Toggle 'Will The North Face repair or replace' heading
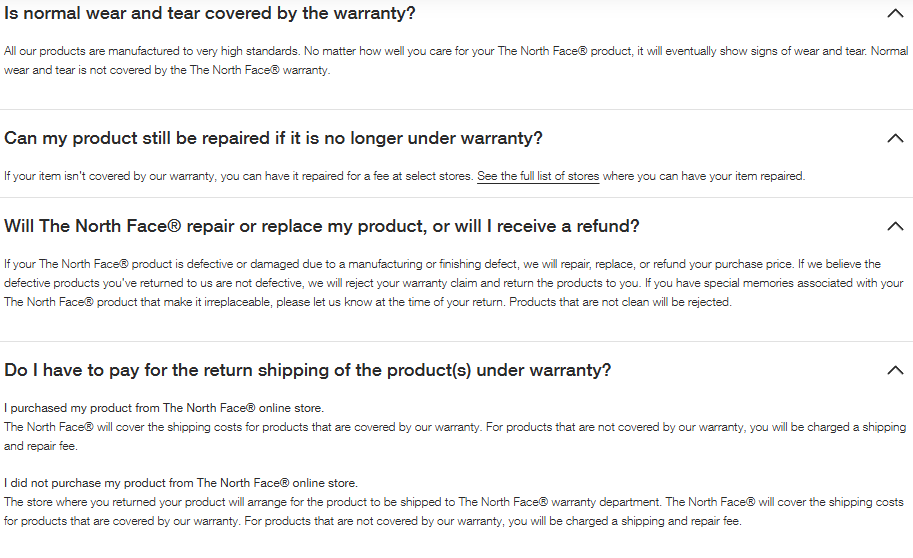913x558 pixels. click(321, 226)
